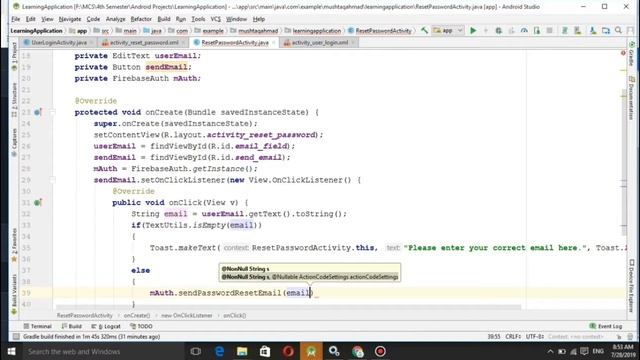Open the AVD Manager icon
Image resolution: width=640 pixels, height=360 pixels.
[578, 31]
